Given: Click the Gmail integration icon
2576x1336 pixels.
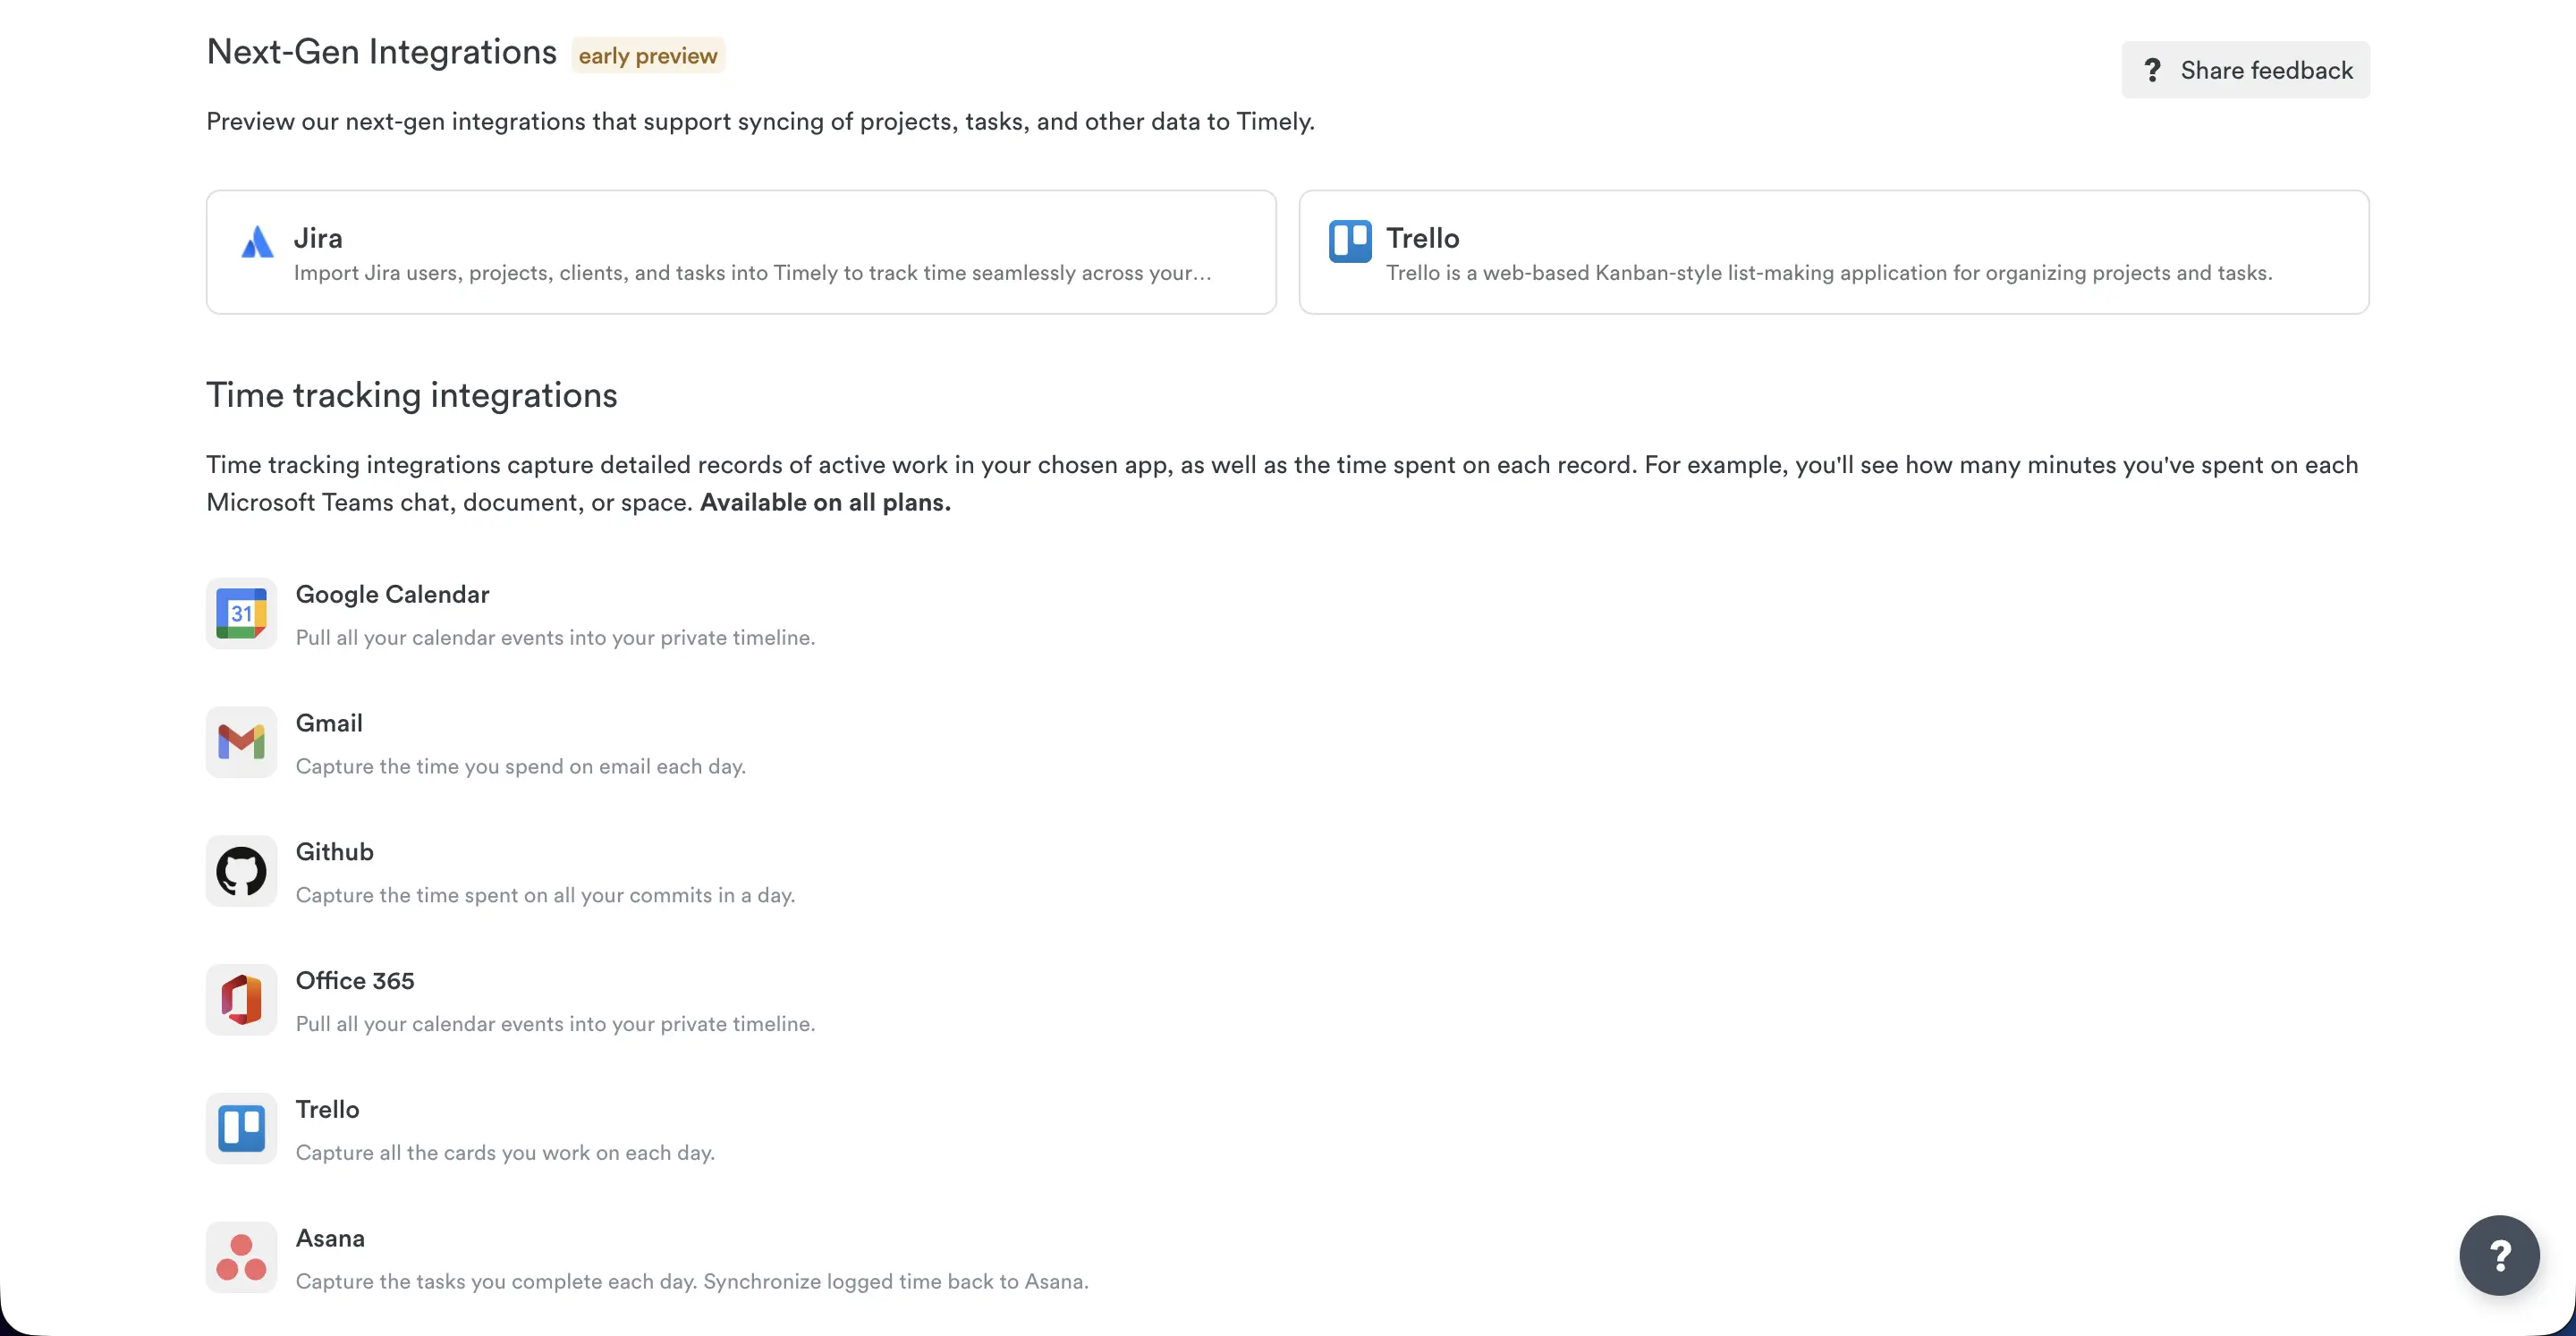Looking at the screenshot, I should [241, 742].
